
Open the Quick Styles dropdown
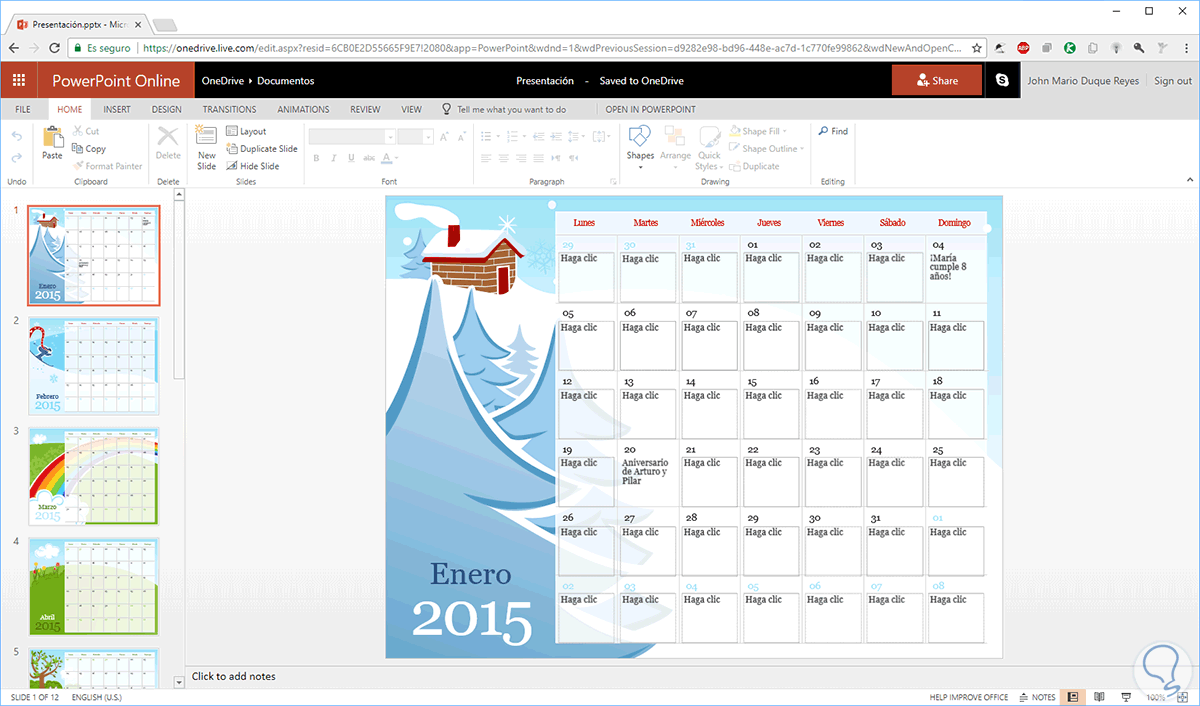709,147
